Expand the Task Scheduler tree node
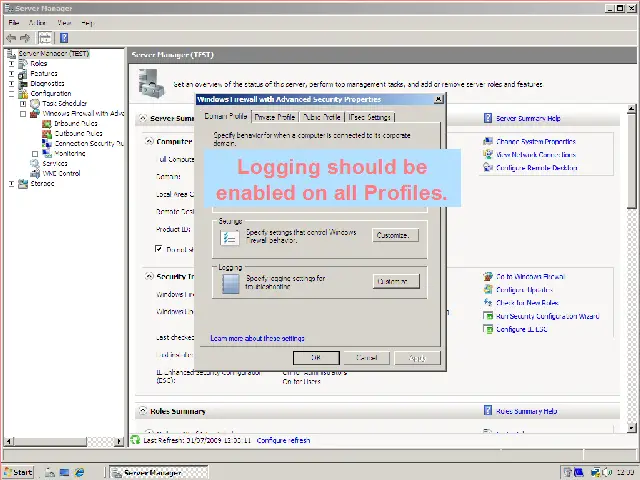This screenshot has height=480, width=640. (23, 104)
